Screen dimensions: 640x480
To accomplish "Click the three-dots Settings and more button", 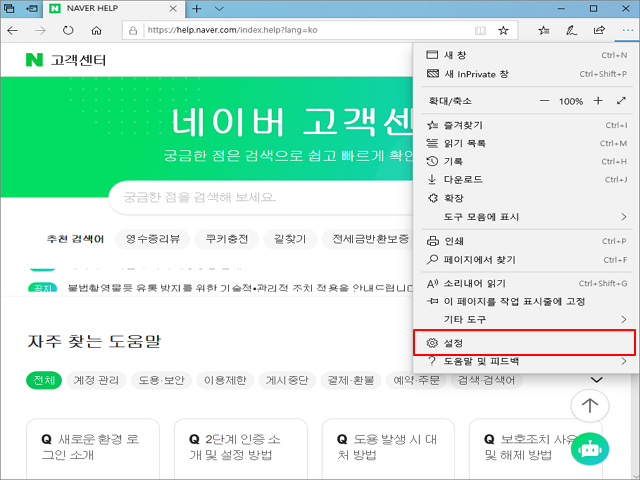I will [627, 30].
